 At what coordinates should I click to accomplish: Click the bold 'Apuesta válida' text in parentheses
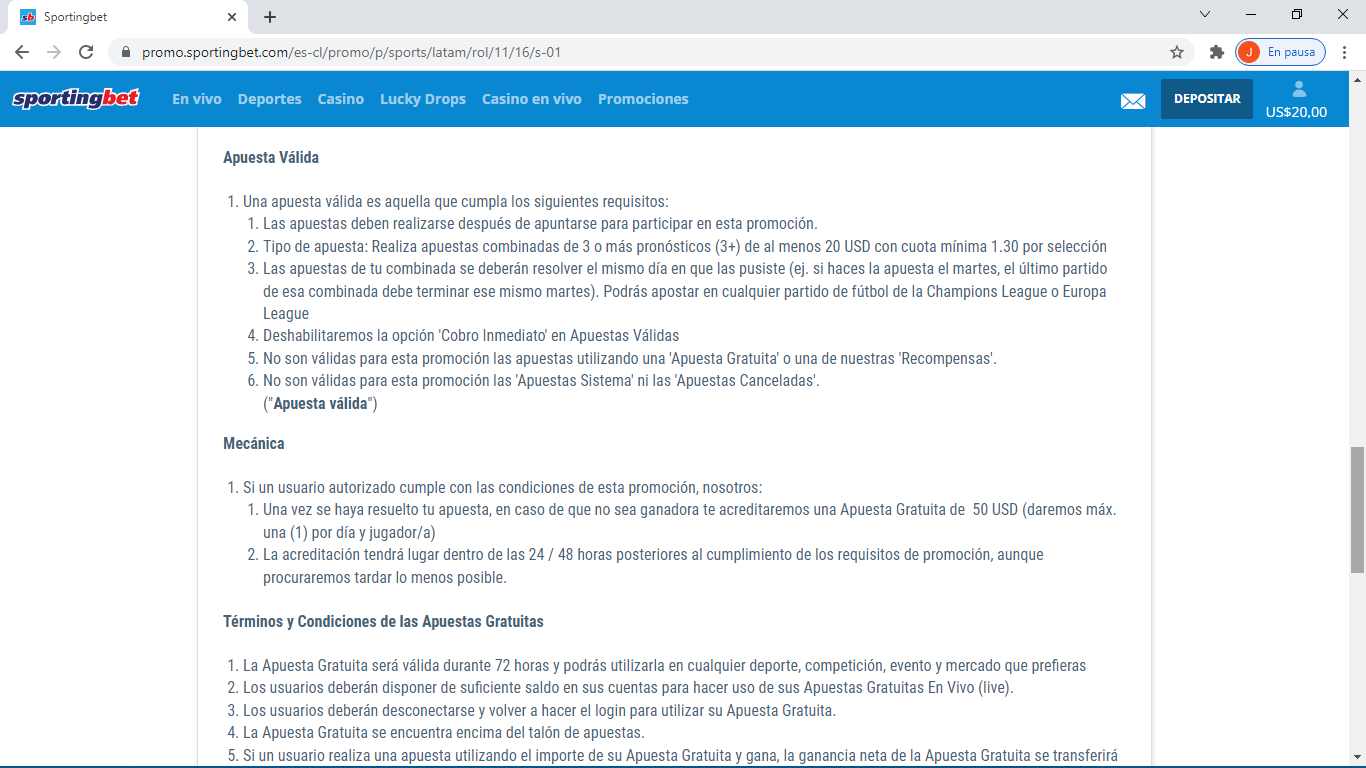pyautogui.click(x=321, y=404)
